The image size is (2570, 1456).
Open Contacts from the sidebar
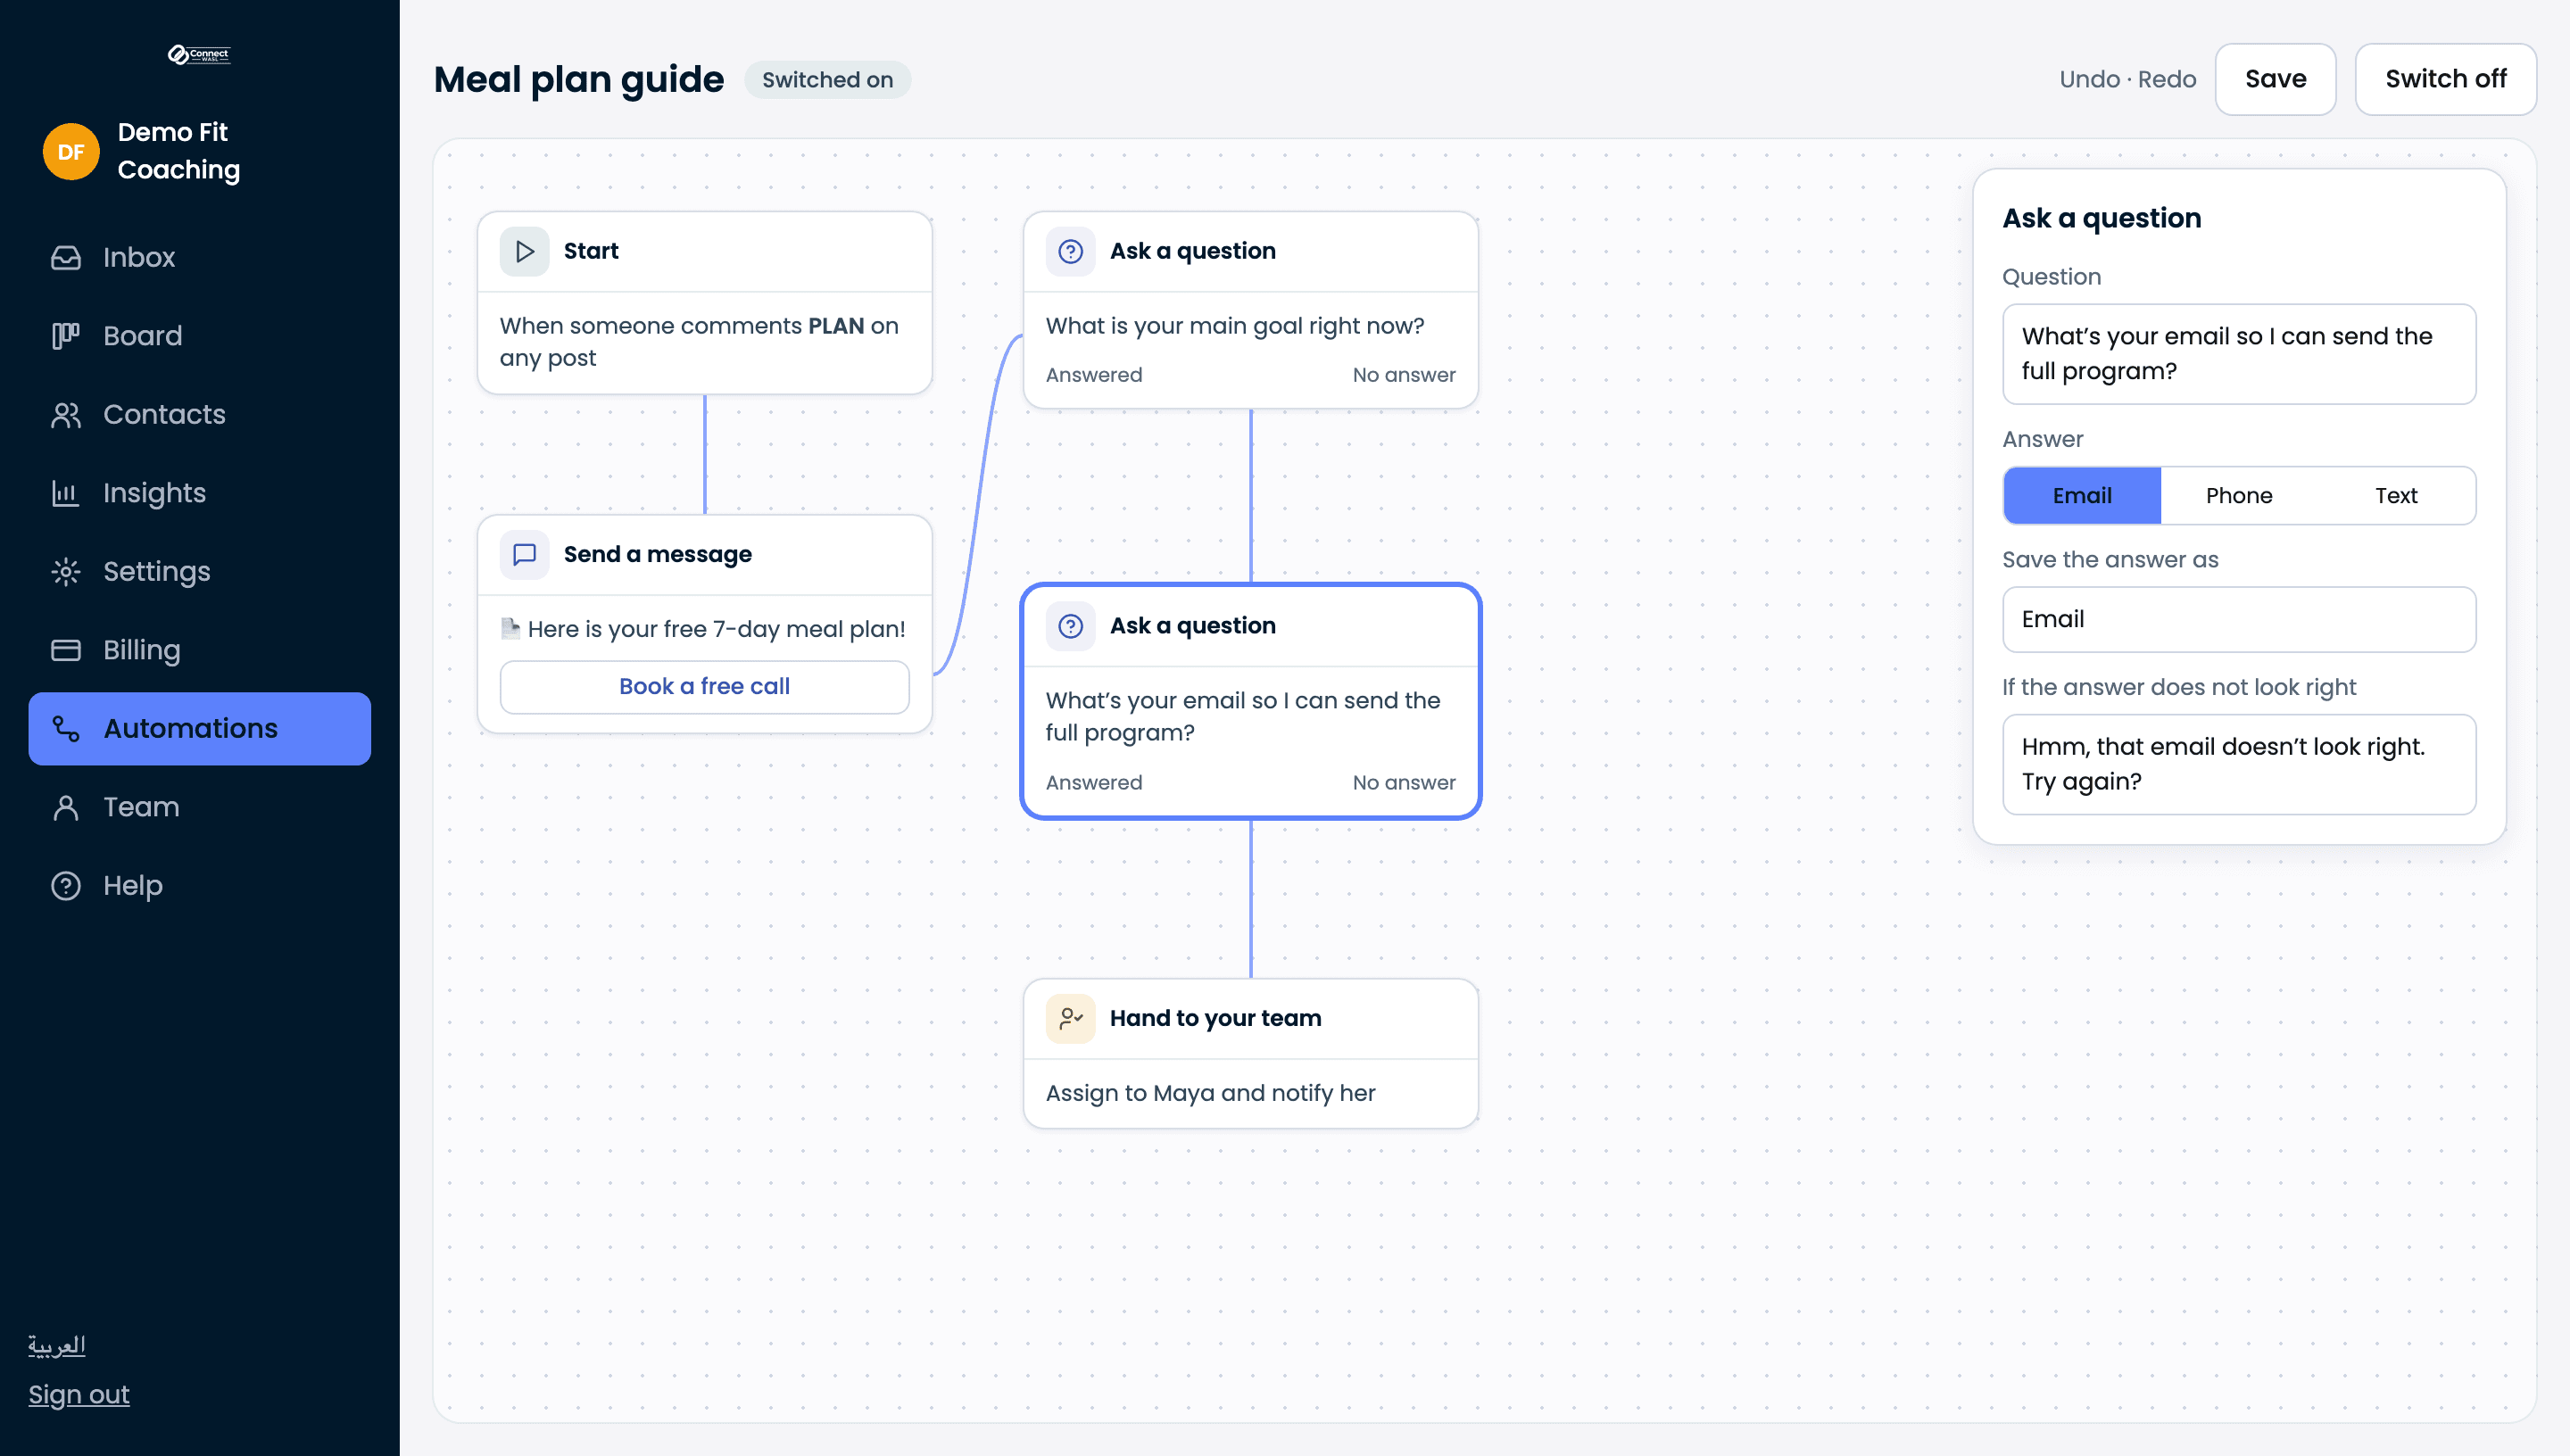coord(199,414)
